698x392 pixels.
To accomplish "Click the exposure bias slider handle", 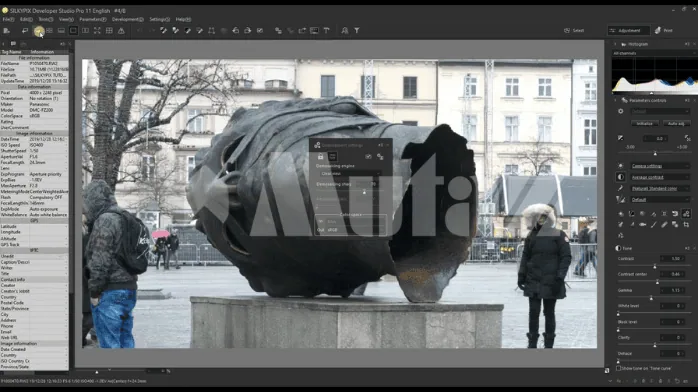I will [x=655, y=153].
